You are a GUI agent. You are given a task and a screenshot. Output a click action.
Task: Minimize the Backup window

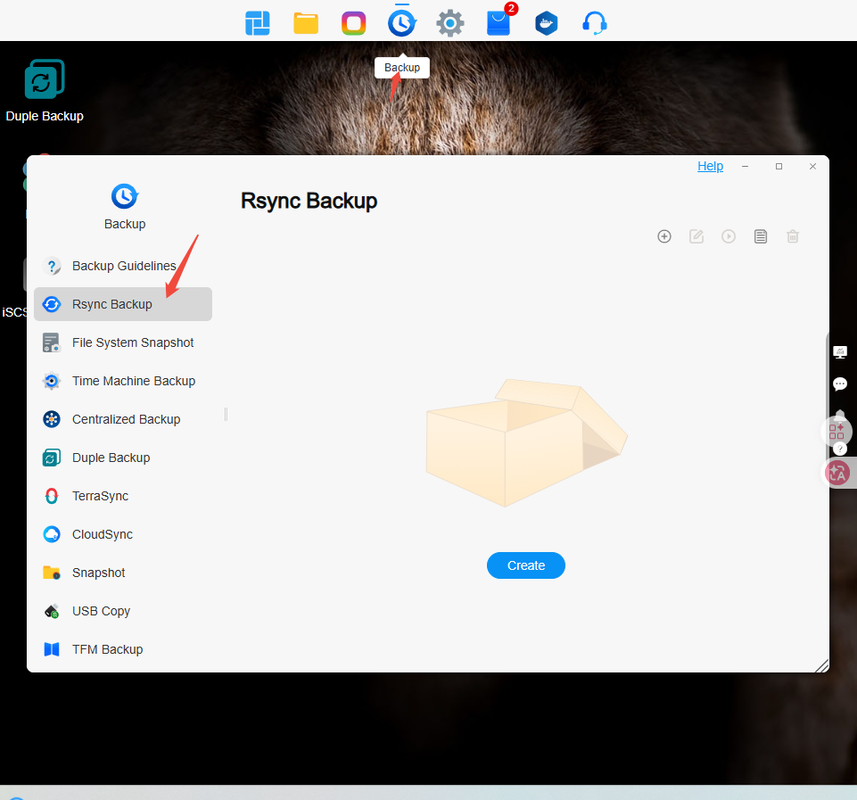745,166
